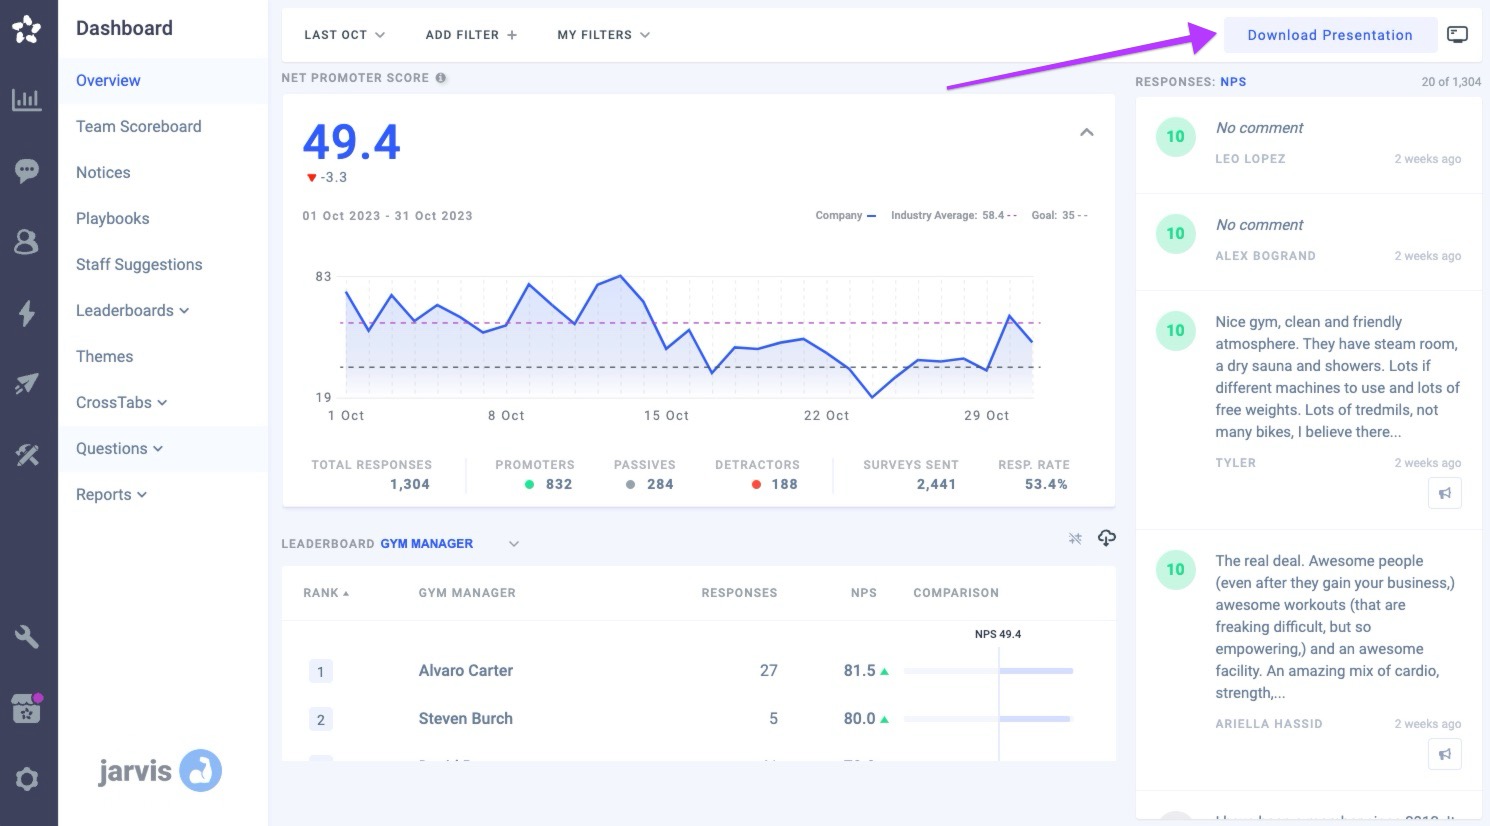Click the bar chart icon in left sidebar
Viewport: 1490px width, 826px height.
pyautogui.click(x=27, y=100)
